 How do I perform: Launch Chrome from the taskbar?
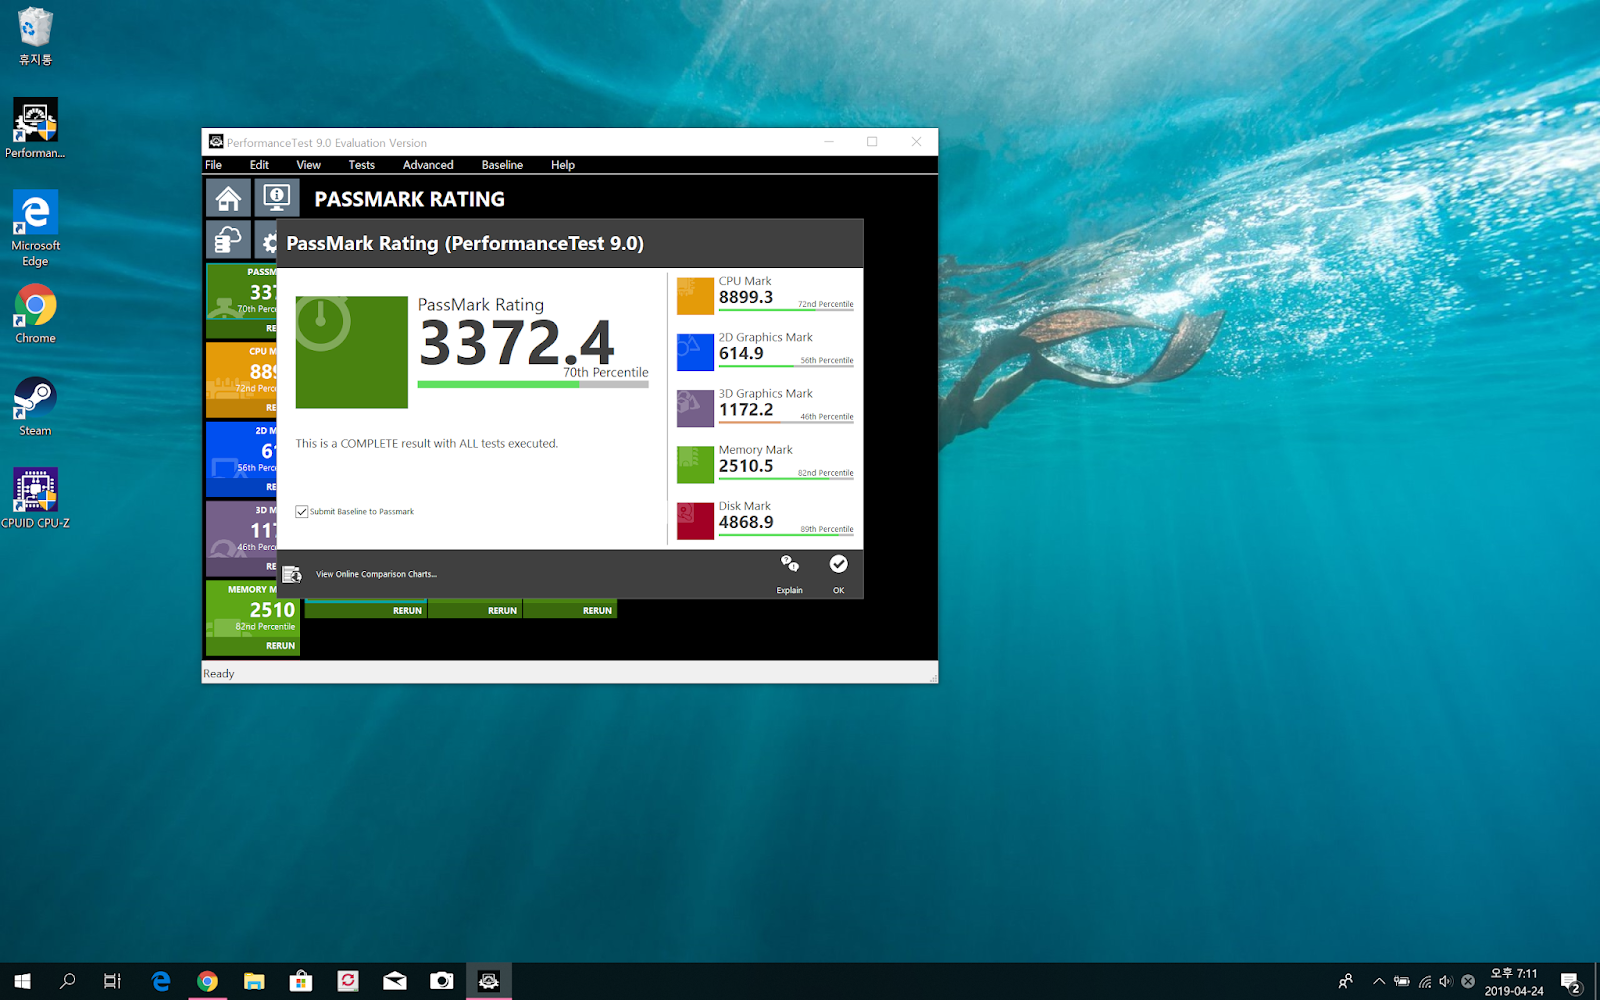tap(207, 981)
